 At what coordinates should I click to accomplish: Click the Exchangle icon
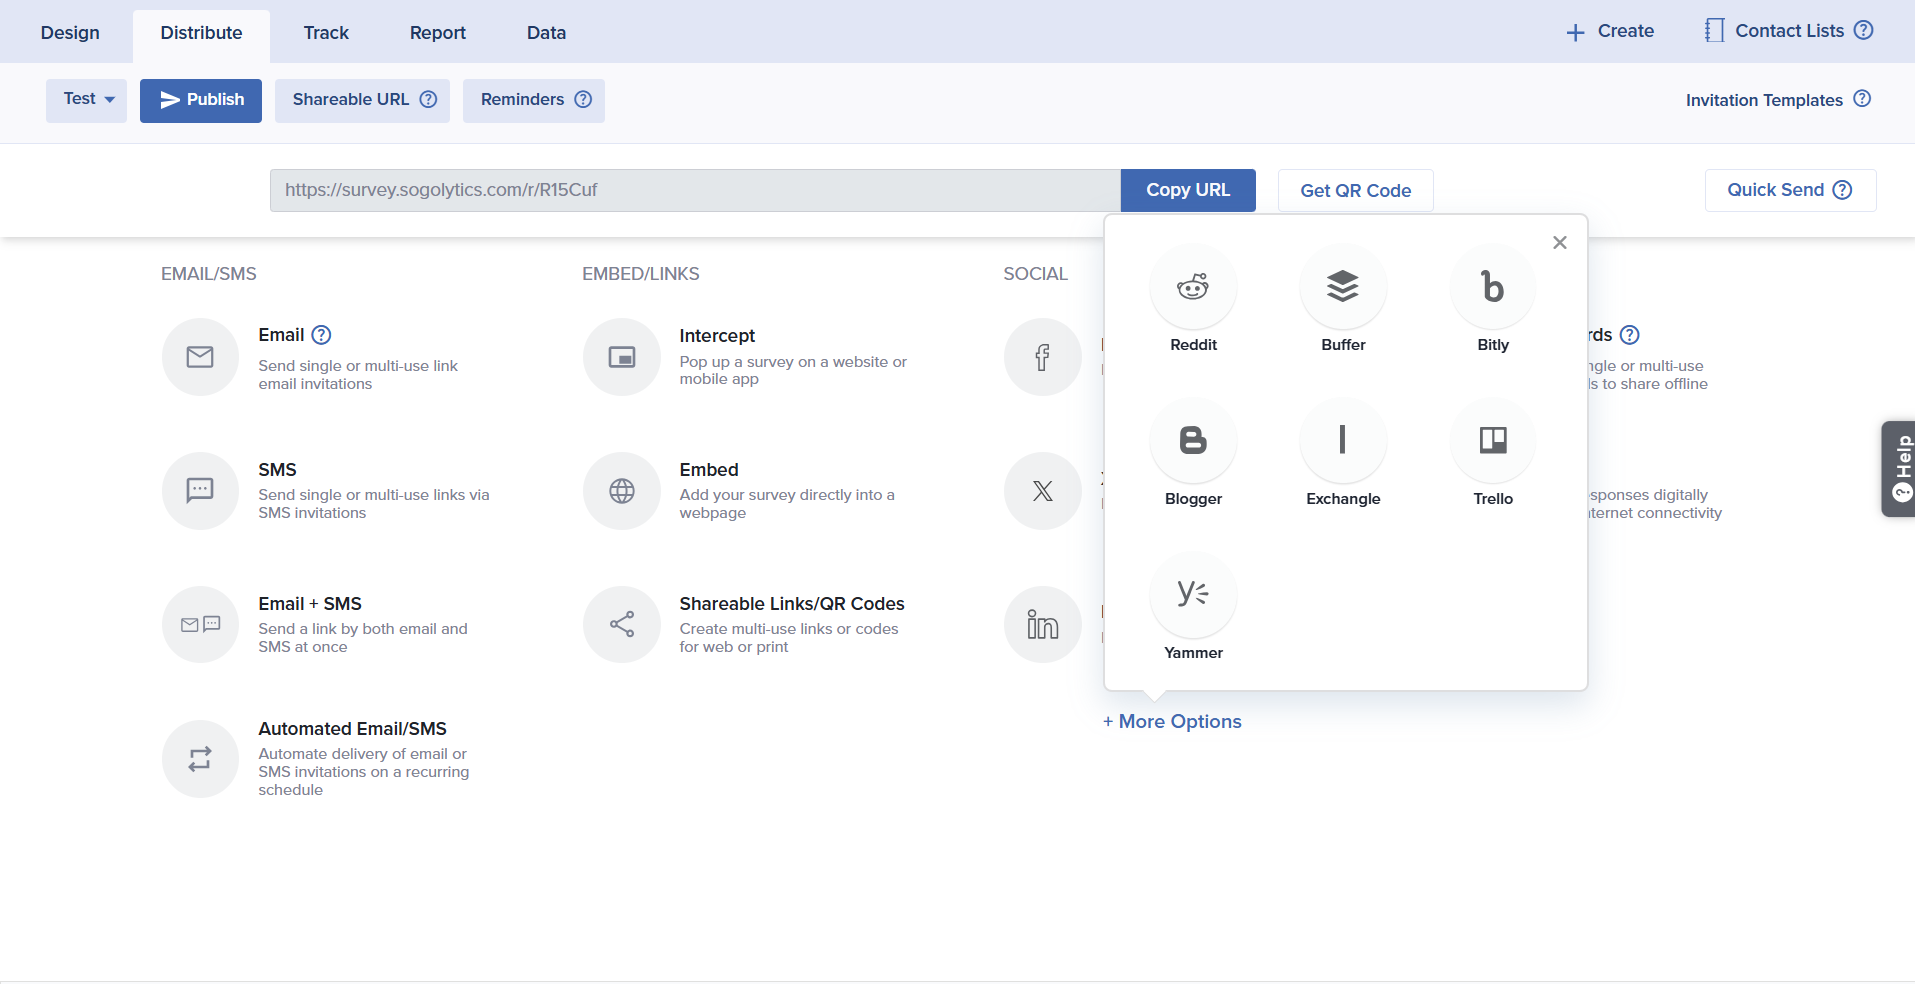1343,441
